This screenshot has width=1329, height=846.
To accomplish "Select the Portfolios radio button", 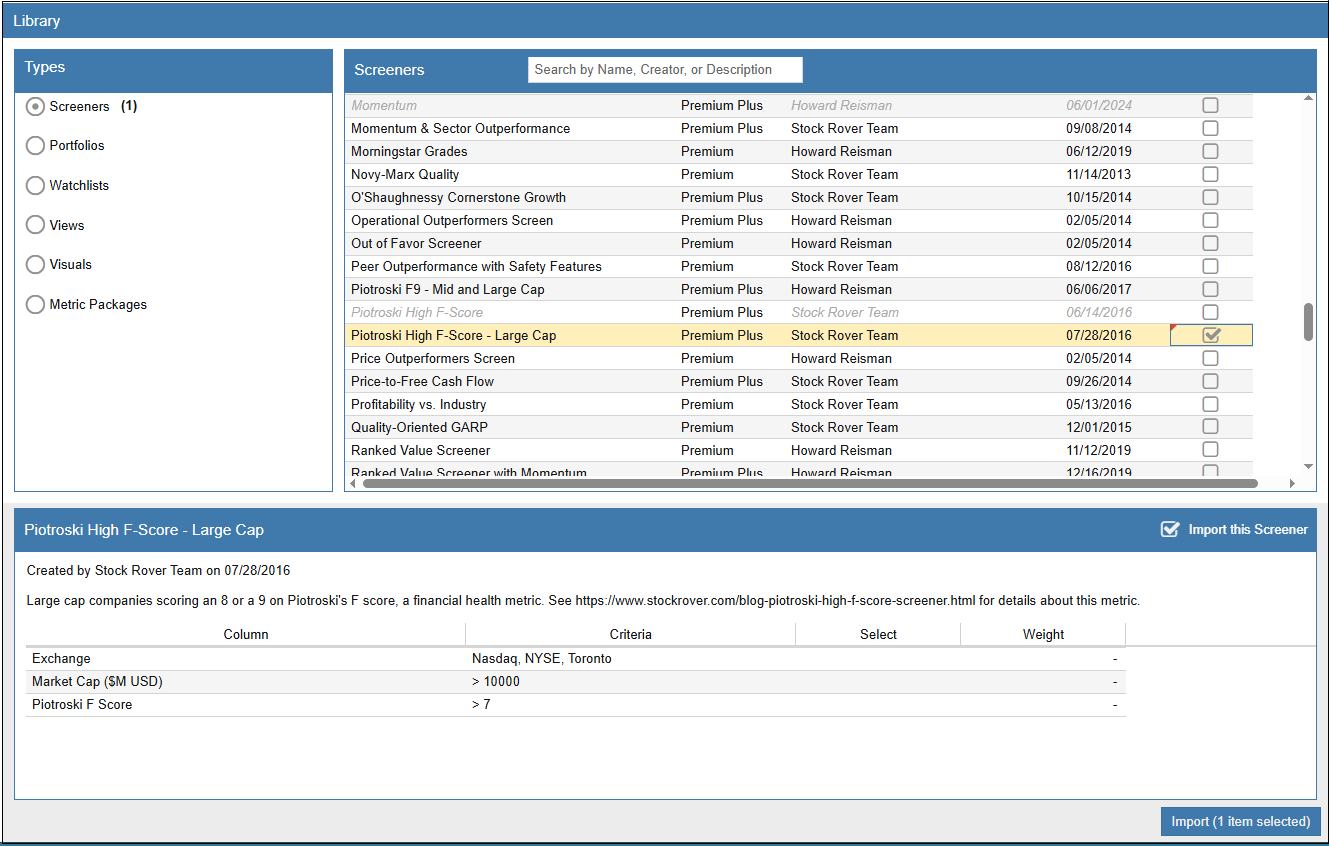I will tap(36, 146).
